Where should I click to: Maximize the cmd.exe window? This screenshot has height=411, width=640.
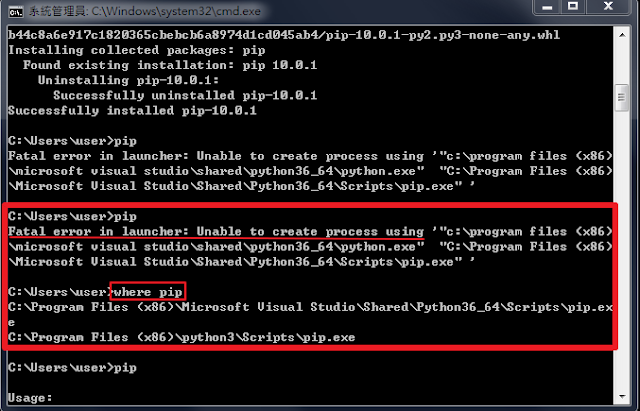click(573, 7)
